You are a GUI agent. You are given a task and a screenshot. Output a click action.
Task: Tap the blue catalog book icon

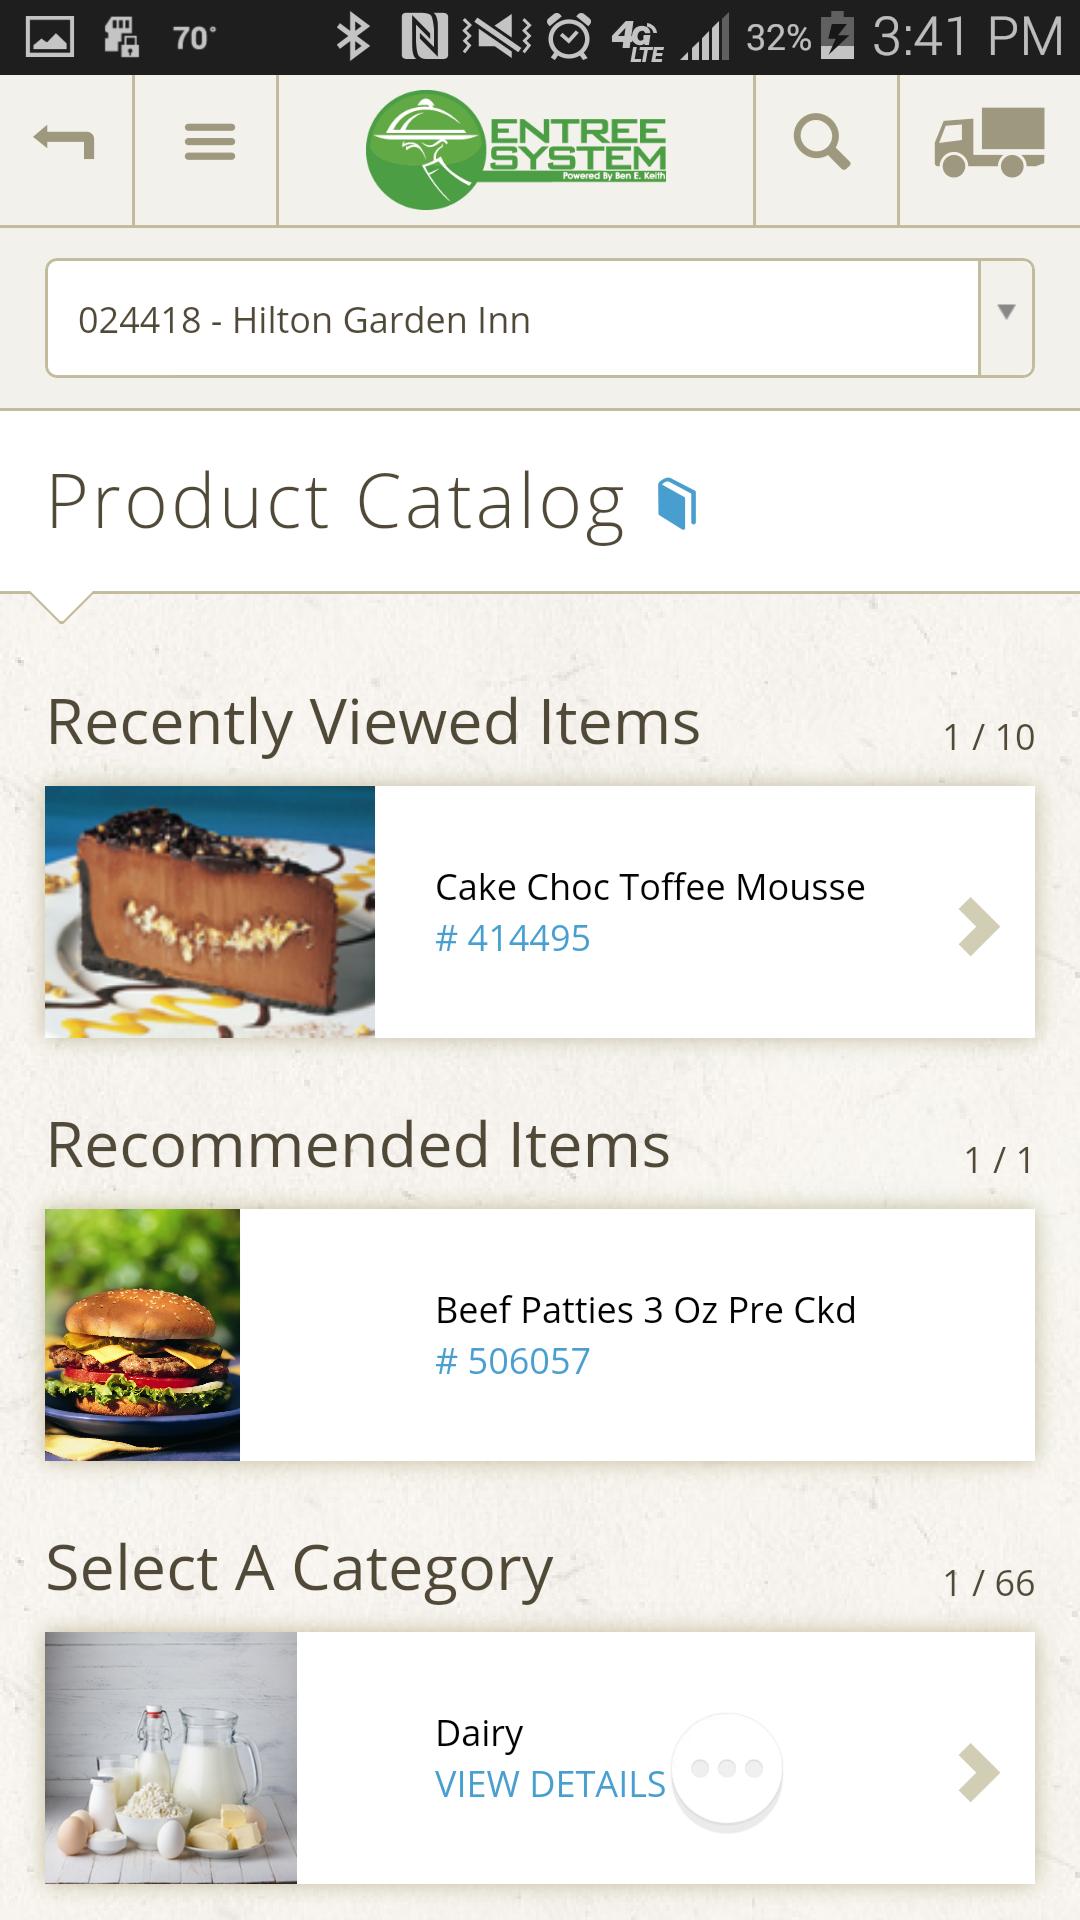tap(677, 503)
